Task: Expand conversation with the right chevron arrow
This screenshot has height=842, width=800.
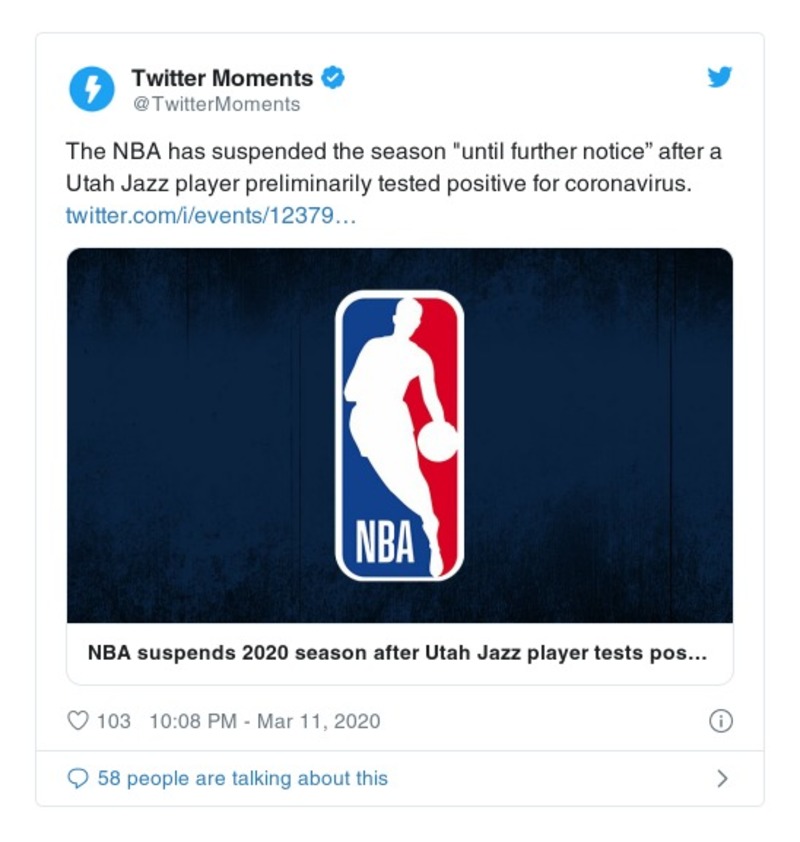Action: [x=722, y=779]
